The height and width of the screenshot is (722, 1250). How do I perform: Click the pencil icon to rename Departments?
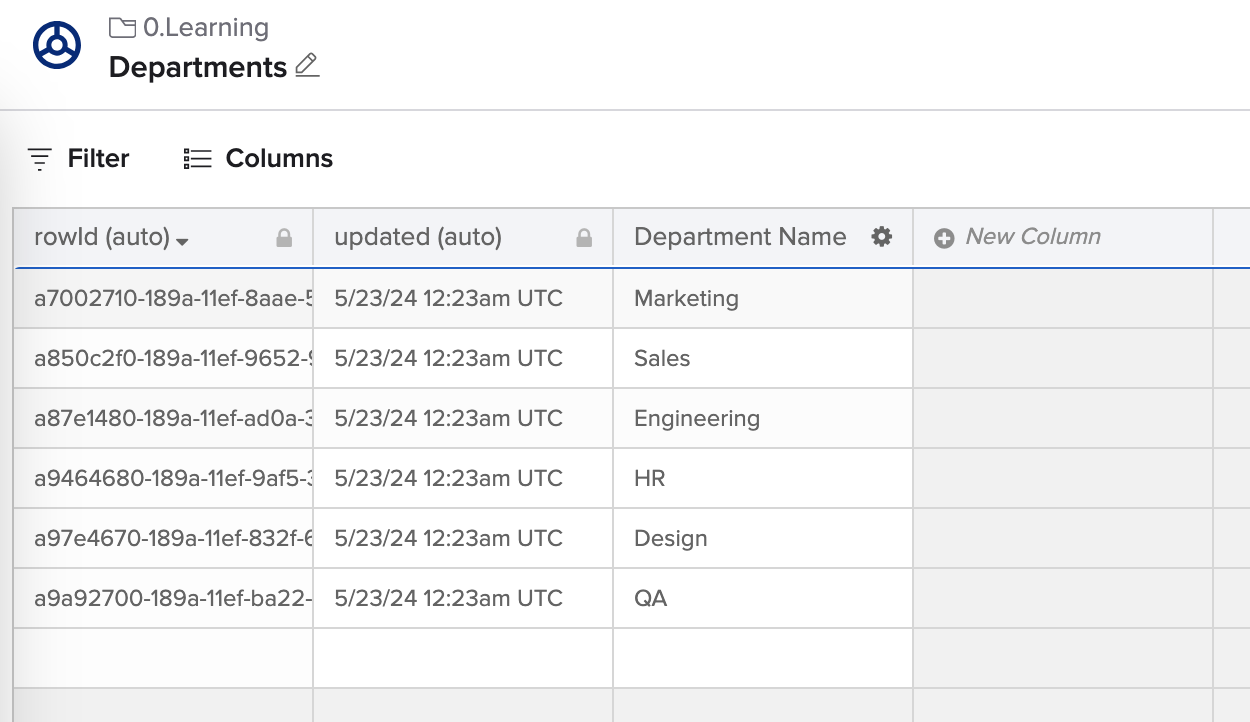click(x=306, y=66)
